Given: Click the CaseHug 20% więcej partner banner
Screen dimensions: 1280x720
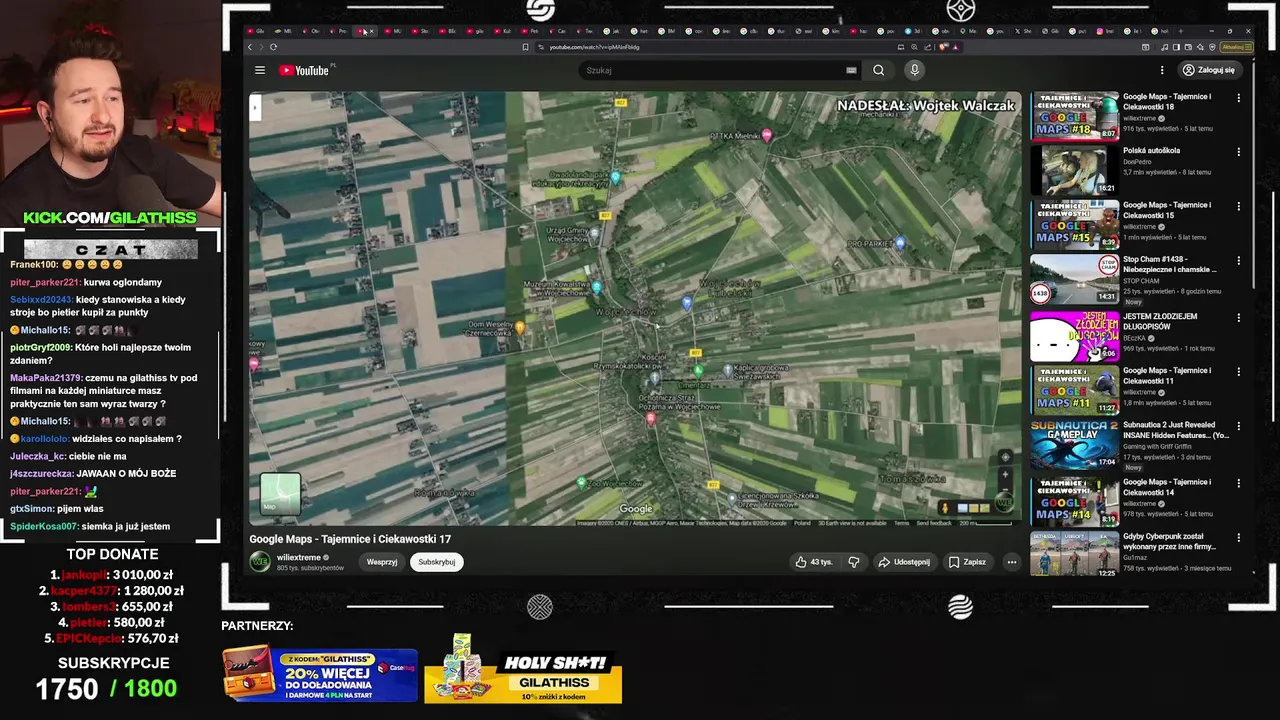Looking at the screenshot, I should click(x=319, y=675).
